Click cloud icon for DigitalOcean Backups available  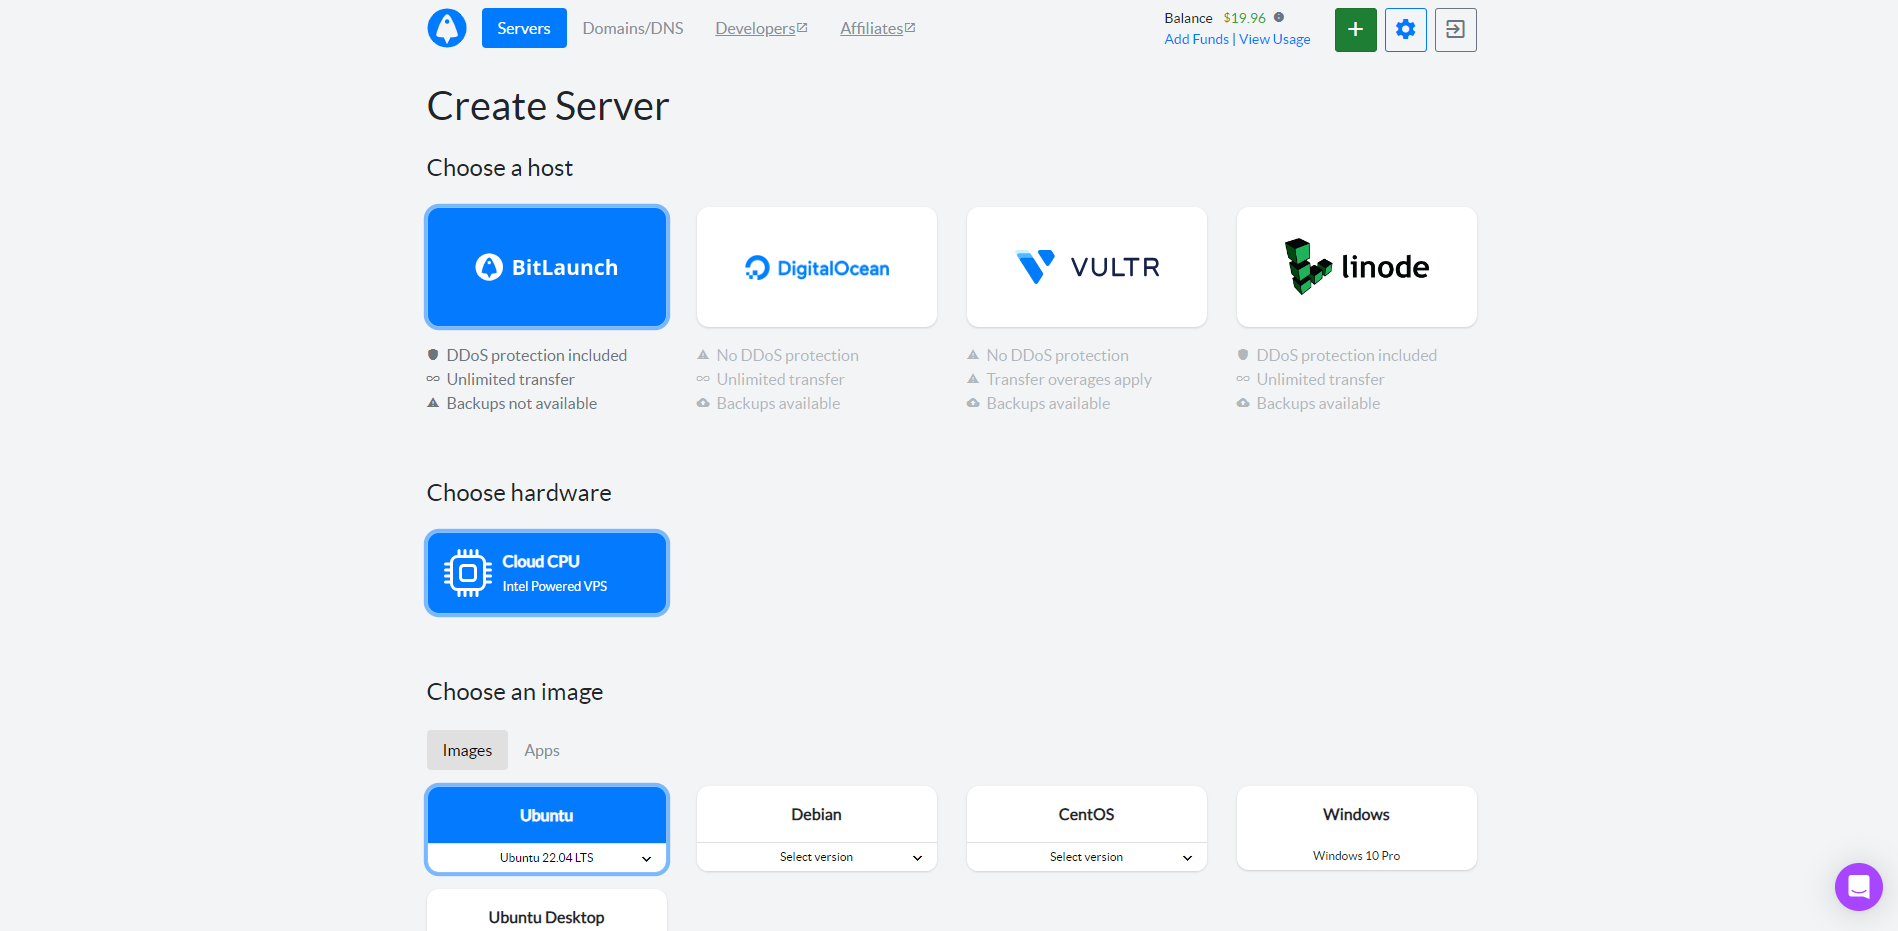(x=703, y=403)
